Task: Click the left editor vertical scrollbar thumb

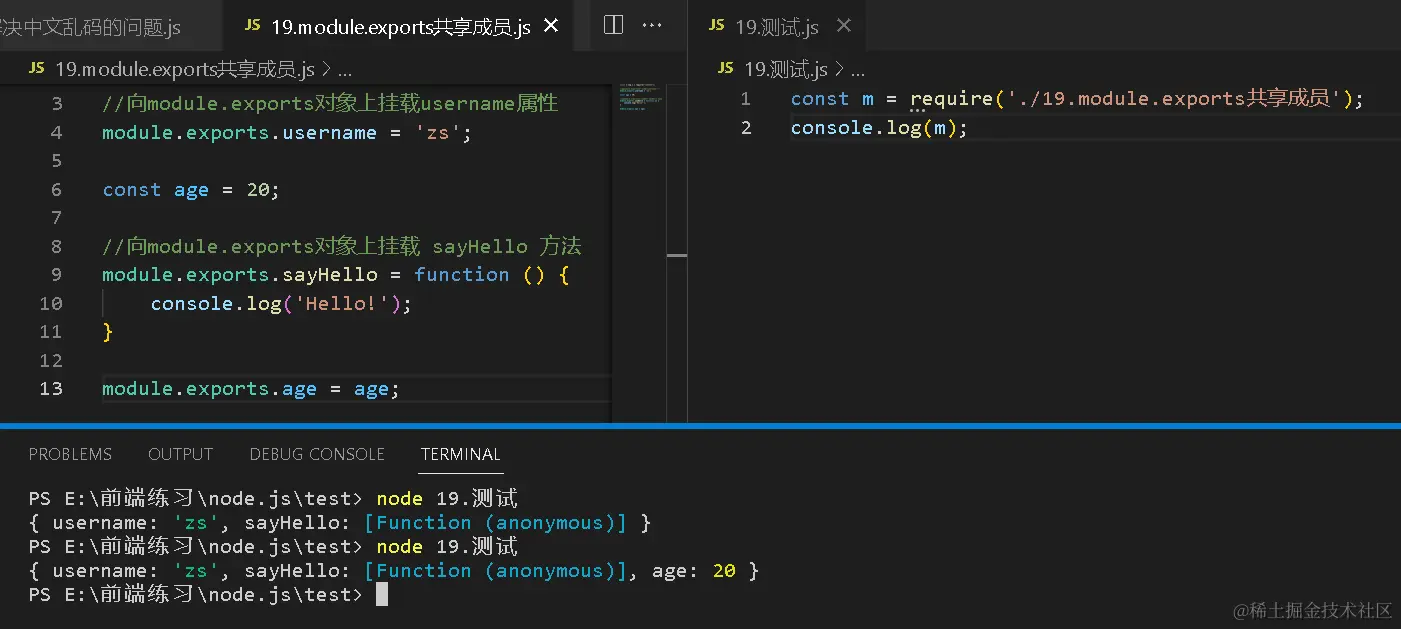Action: [677, 255]
